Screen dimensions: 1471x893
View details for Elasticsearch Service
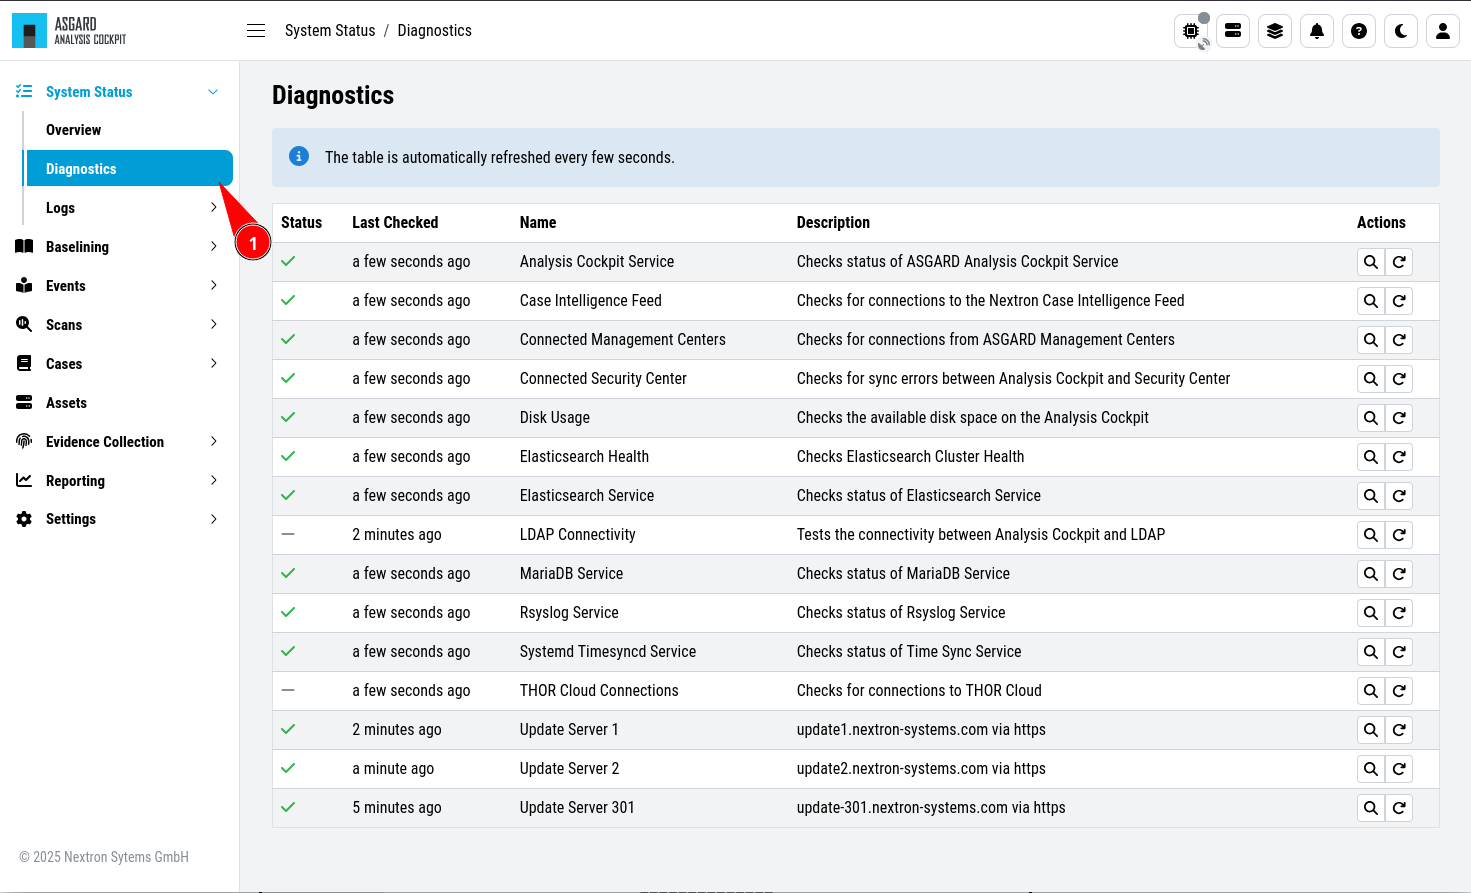point(1371,496)
